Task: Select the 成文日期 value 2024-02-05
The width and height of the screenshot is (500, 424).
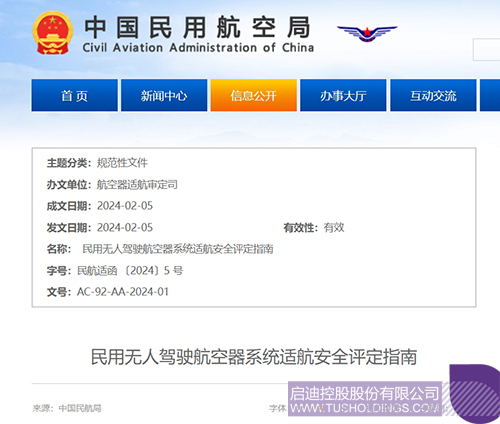Action: click(125, 206)
